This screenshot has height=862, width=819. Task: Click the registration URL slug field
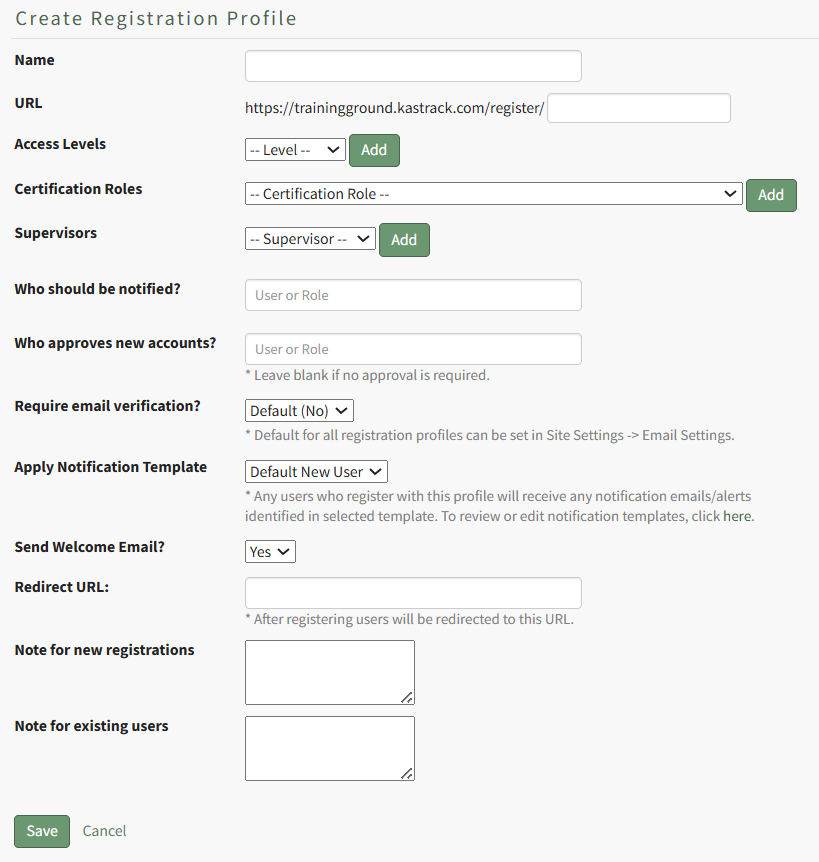pyautogui.click(x=638, y=108)
